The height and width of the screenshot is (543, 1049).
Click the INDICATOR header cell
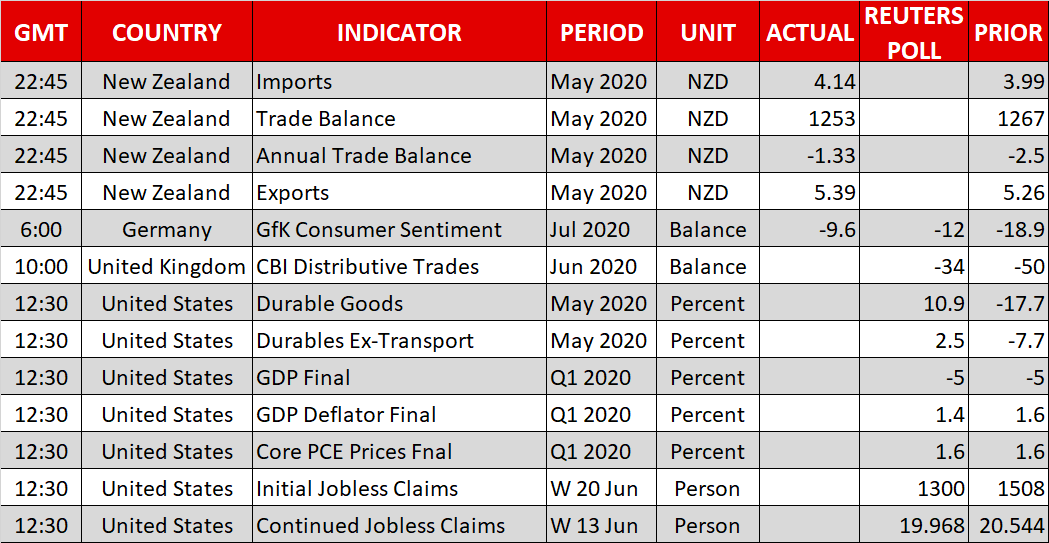tap(399, 32)
